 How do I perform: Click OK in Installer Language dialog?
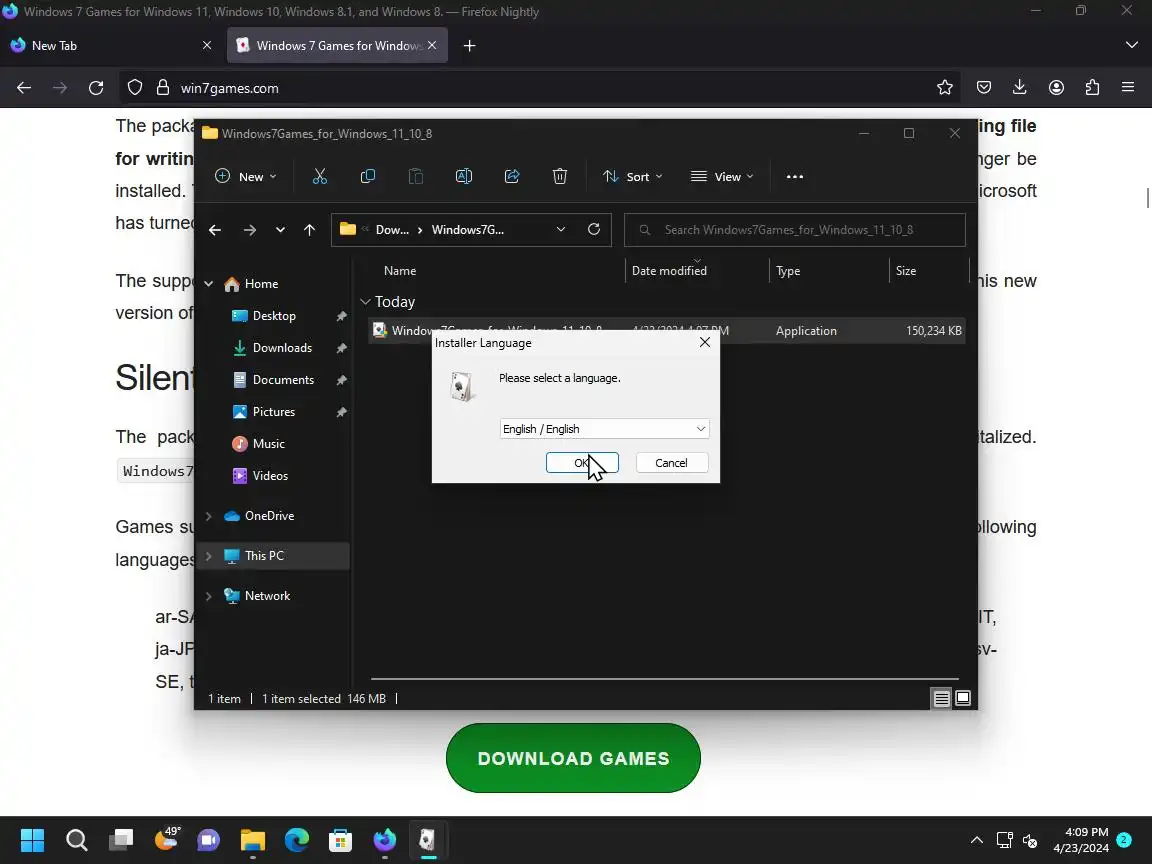pyautogui.click(x=582, y=463)
